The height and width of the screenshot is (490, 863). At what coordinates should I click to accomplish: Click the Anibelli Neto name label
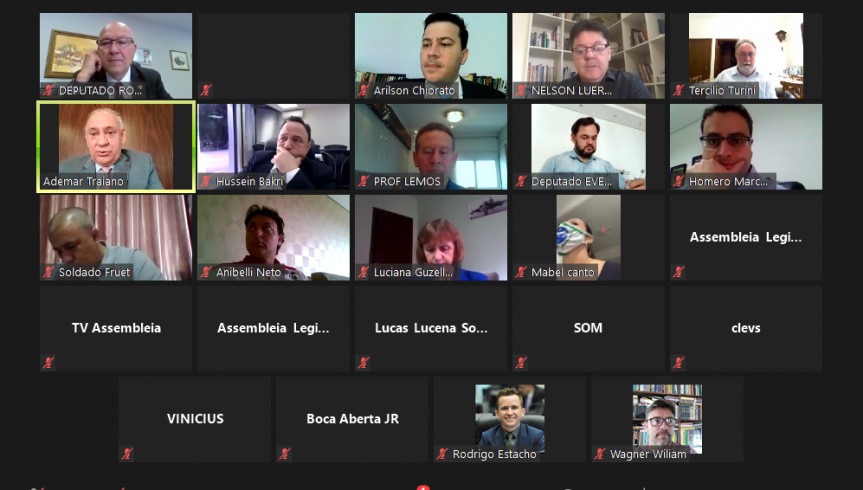248,272
